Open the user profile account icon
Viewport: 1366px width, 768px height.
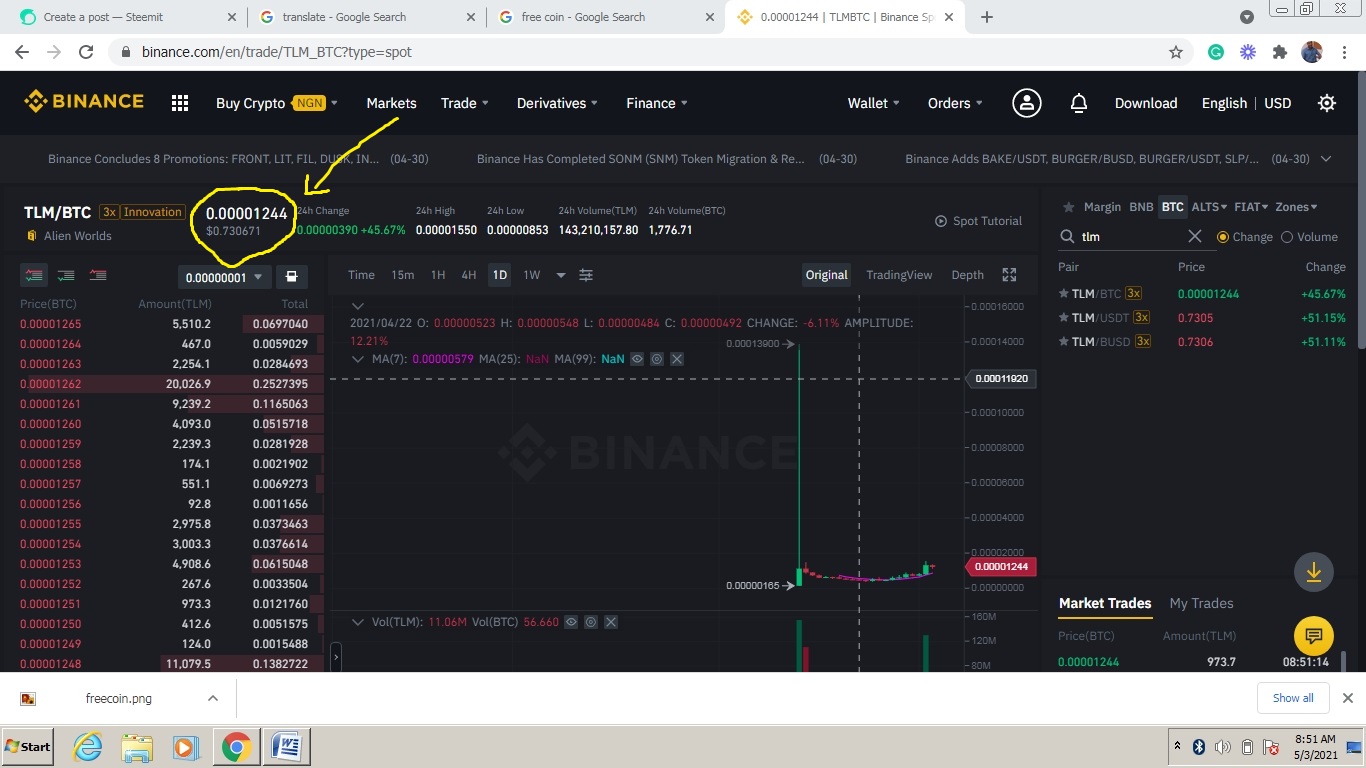[1026, 103]
